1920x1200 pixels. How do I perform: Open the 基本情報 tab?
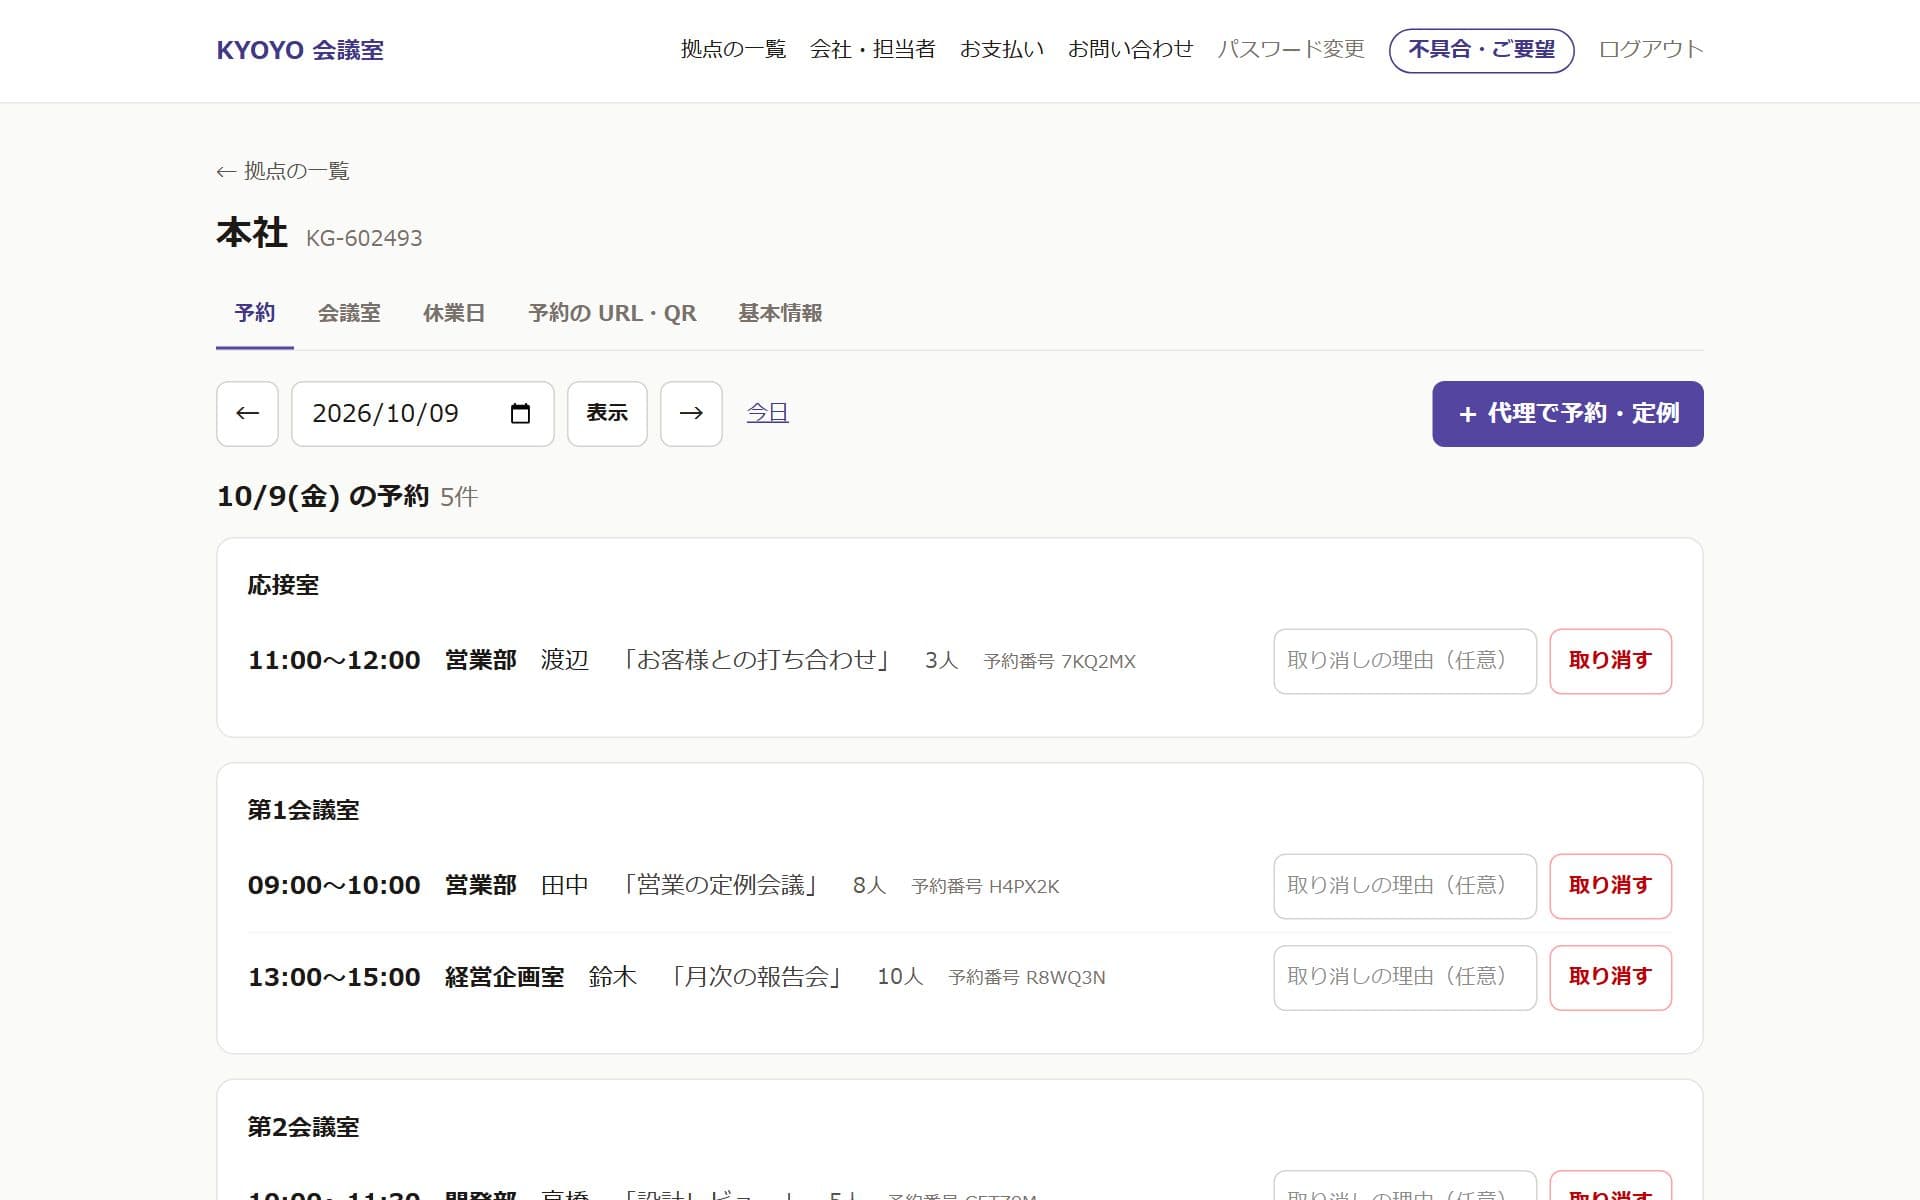[780, 314]
